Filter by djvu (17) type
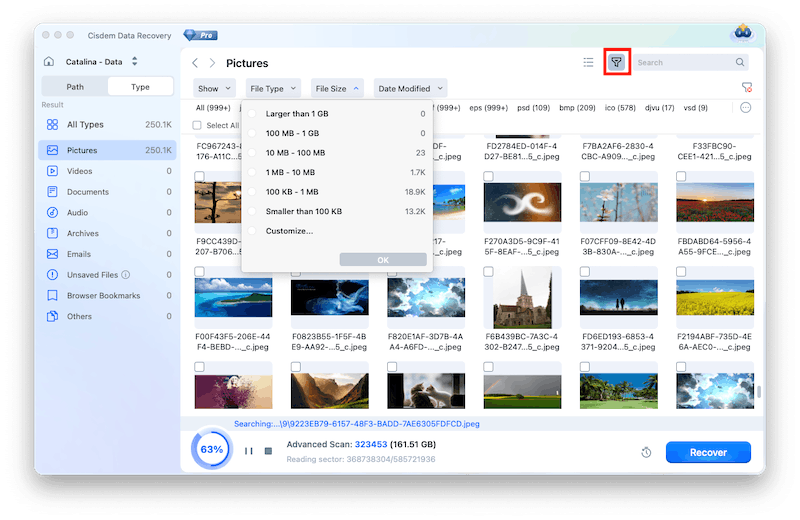800x520 pixels. pos(659,108)
